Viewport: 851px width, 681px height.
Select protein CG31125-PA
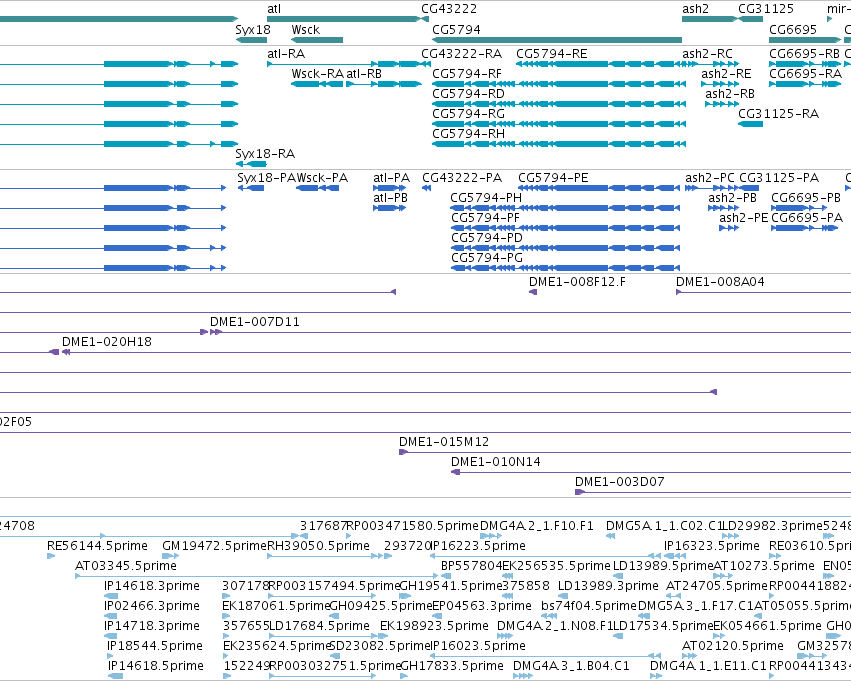pos(779,178)
